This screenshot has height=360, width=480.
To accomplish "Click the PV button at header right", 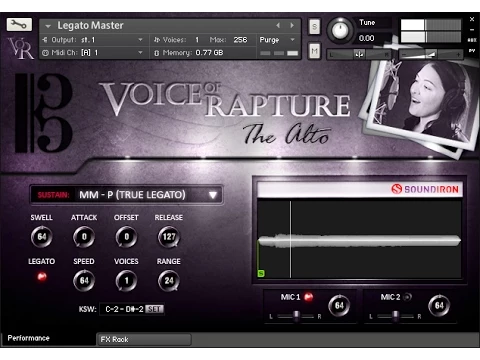I will tap(472, 51).
